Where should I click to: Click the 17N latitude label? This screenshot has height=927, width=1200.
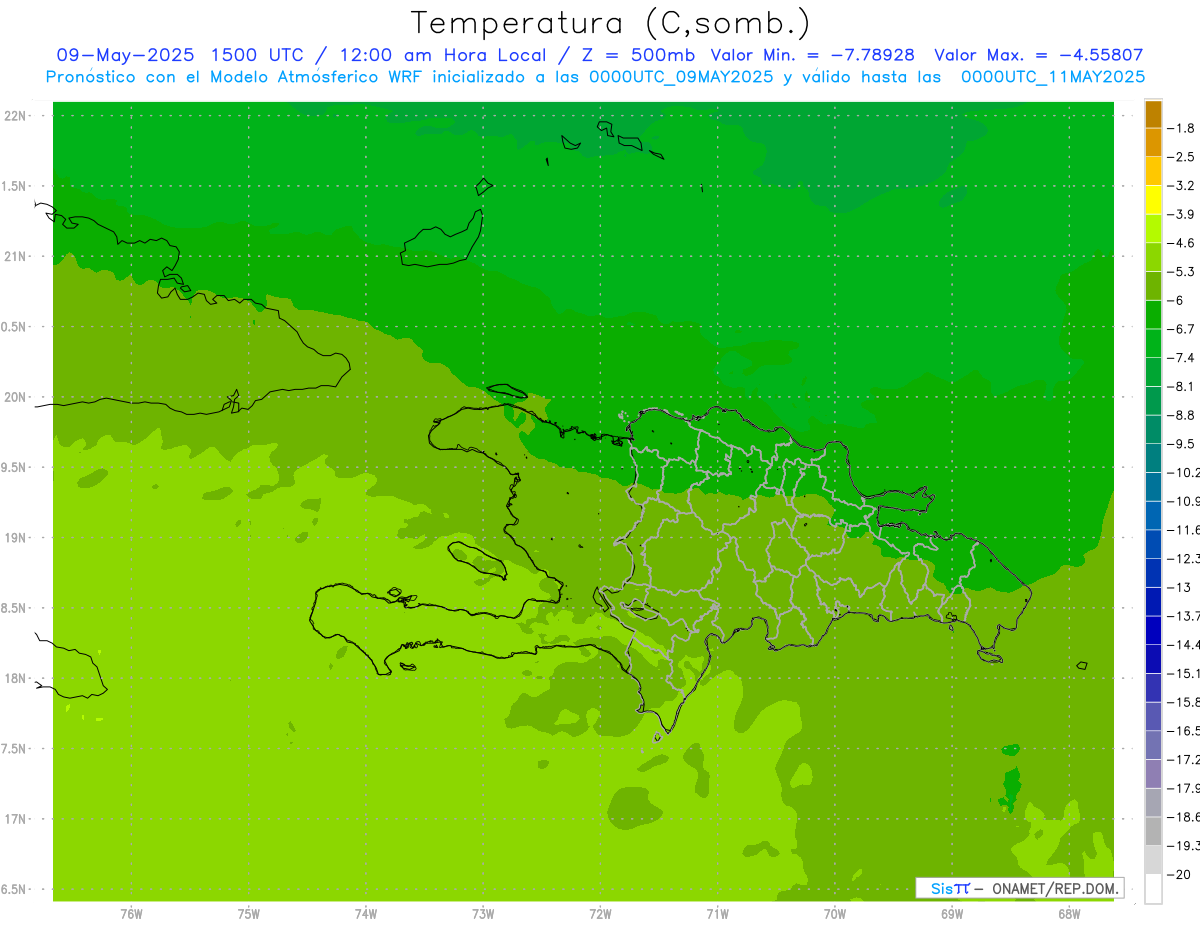click(16, 819)
